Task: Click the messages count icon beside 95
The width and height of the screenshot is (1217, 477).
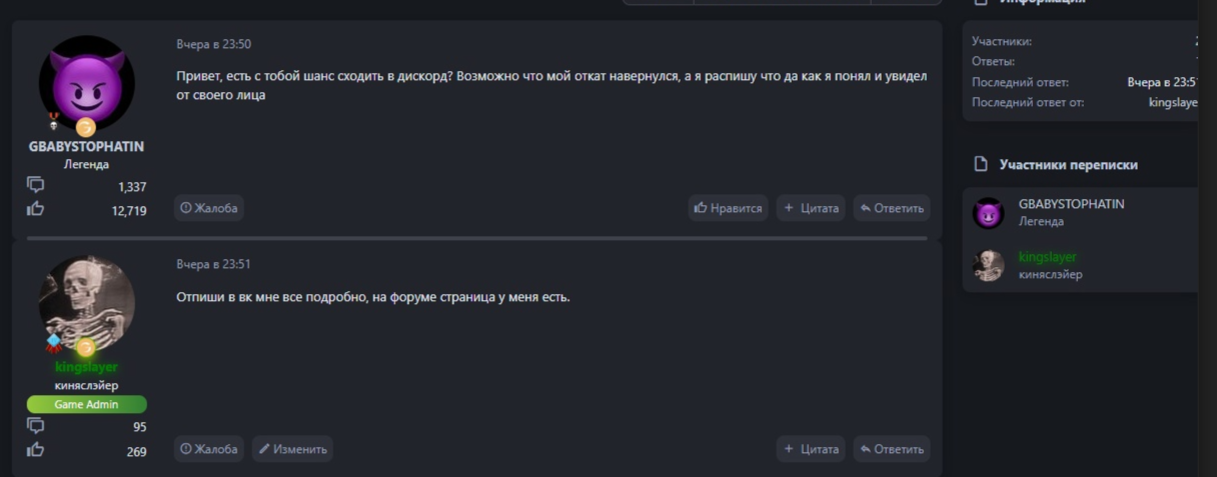Action: tap(36, 426)
